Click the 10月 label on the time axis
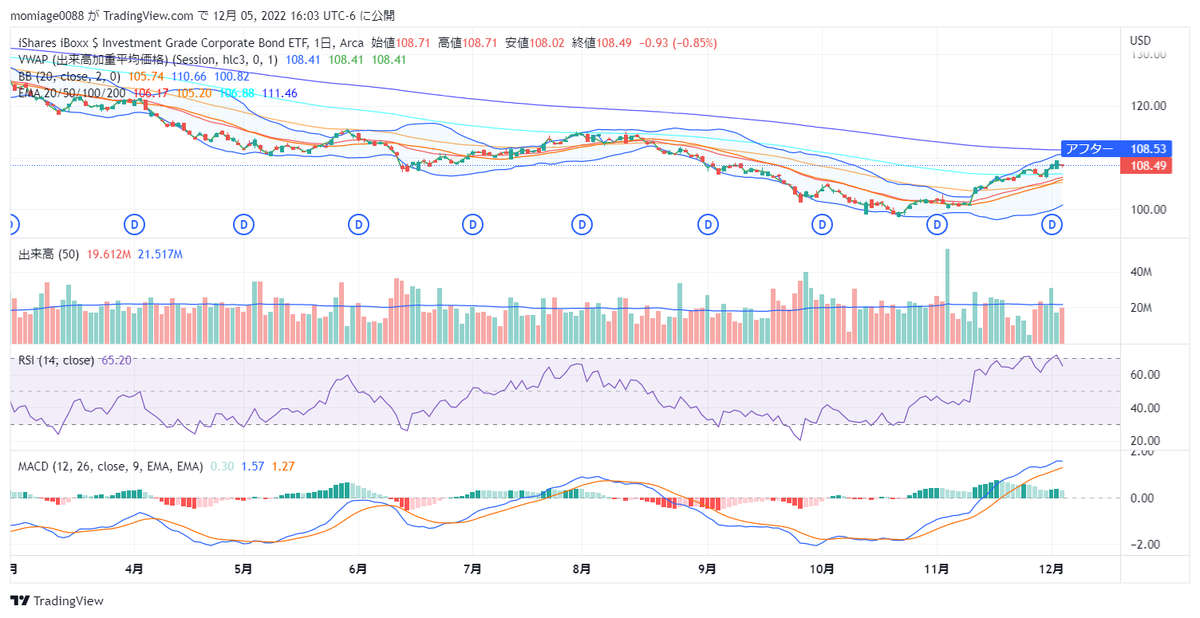 click(x=821, y=568)
